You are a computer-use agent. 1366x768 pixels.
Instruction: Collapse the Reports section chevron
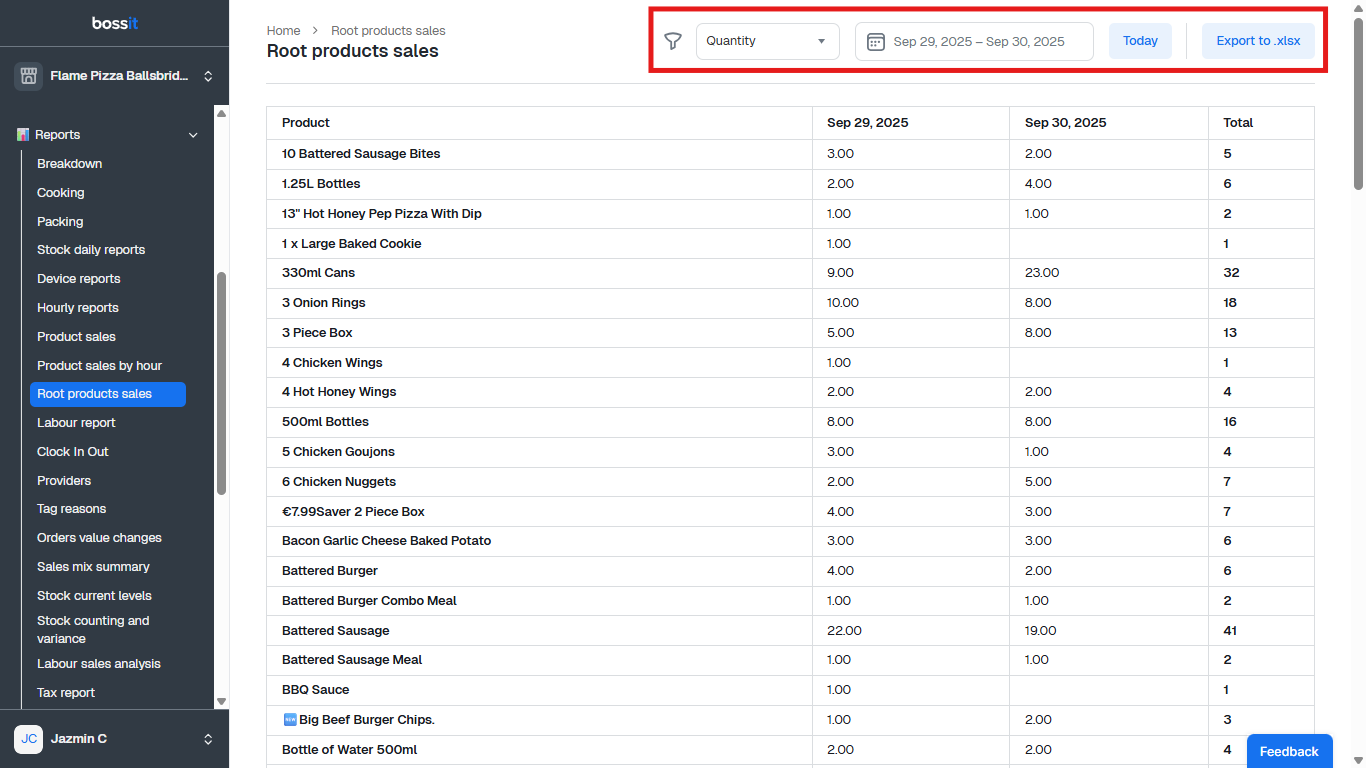[194, 135]
